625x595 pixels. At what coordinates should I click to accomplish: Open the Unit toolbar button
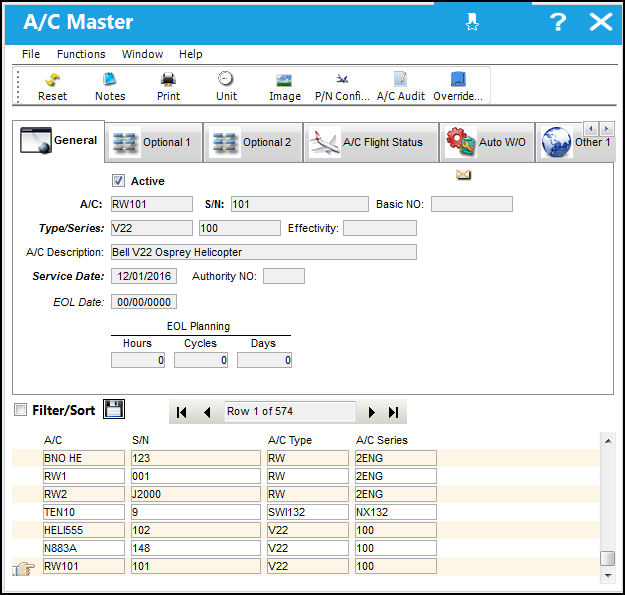(226, 86)
